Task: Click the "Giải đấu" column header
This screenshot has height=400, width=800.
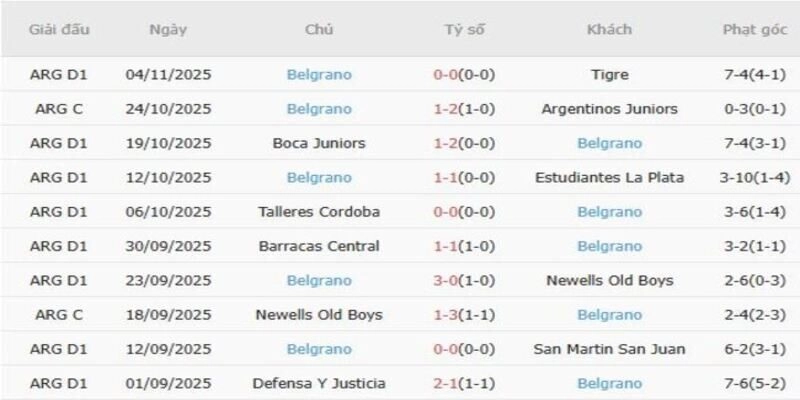Action: 60,29
